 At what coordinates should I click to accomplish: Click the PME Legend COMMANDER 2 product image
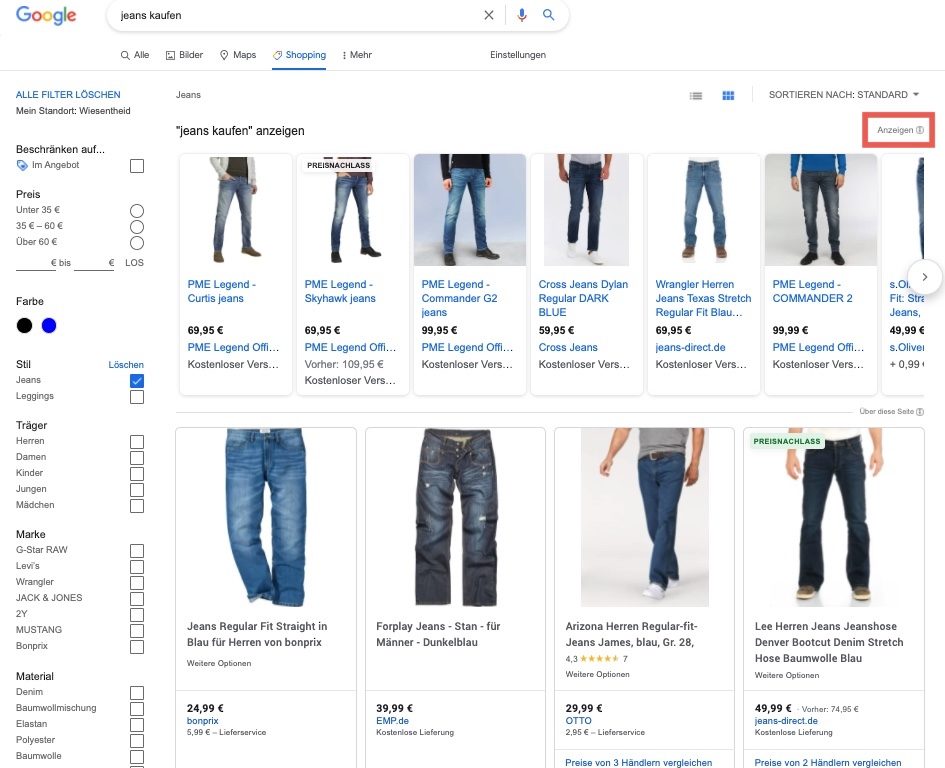(x=821, y=210)
